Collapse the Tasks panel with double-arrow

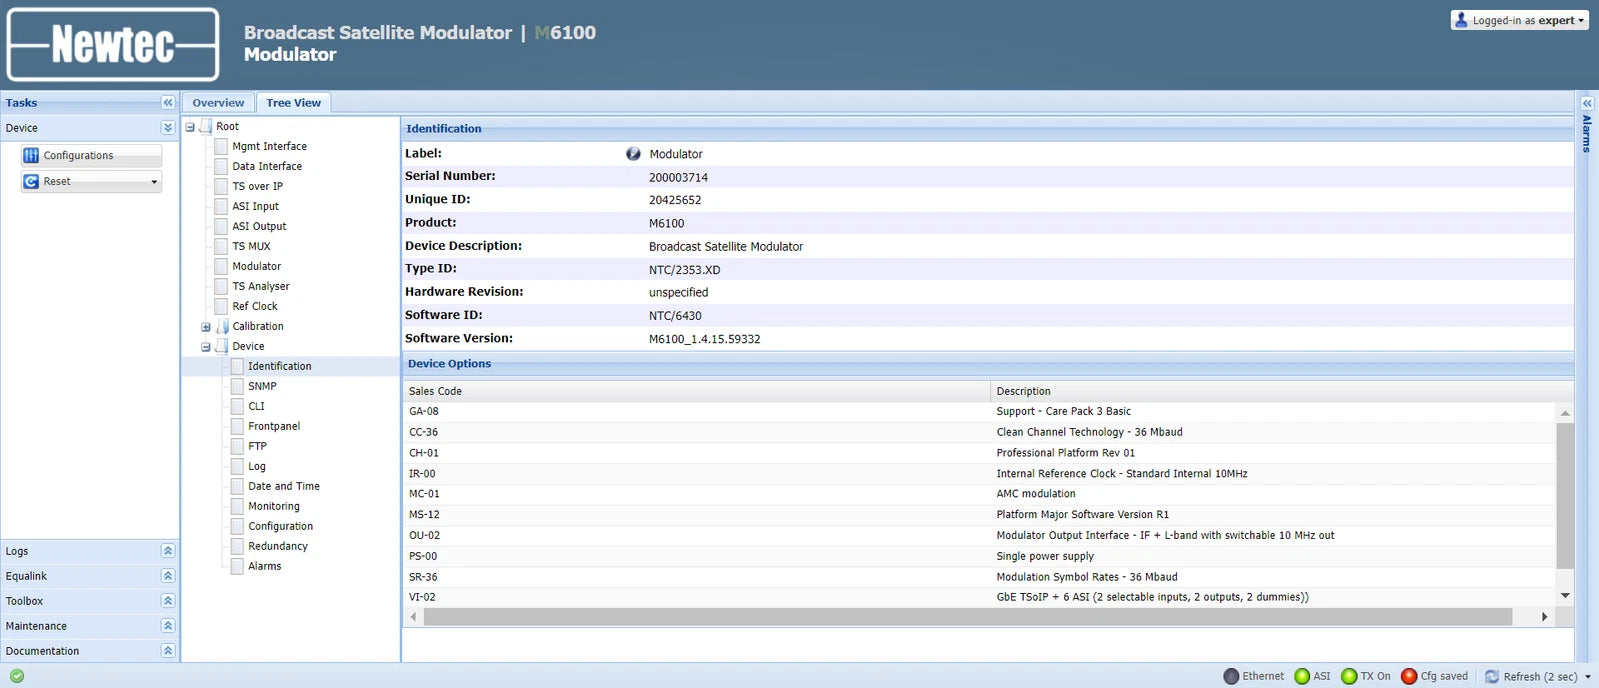[x=168, y=103]
